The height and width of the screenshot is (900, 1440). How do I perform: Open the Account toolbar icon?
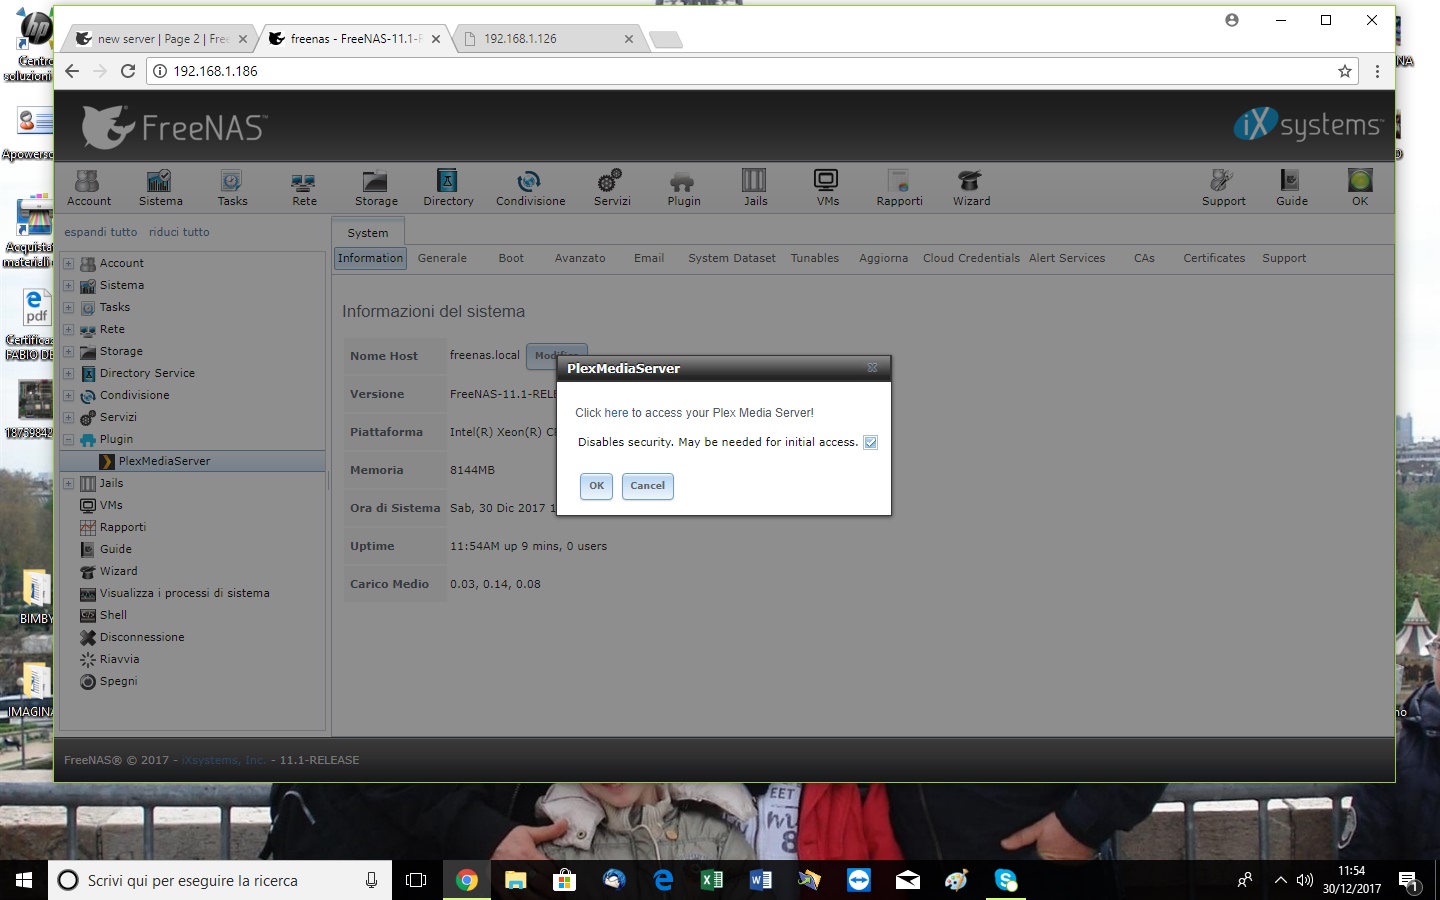point(88,188)
